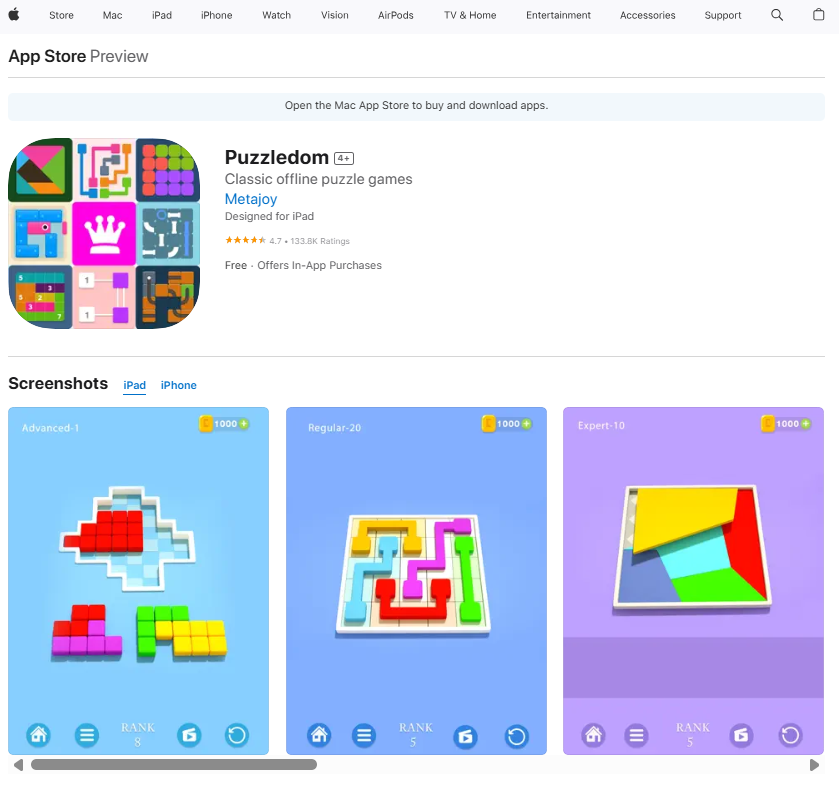Tap restart icon in Advanced-1 screenshot
Screen dimensions: 839x797
click(237, 735)
